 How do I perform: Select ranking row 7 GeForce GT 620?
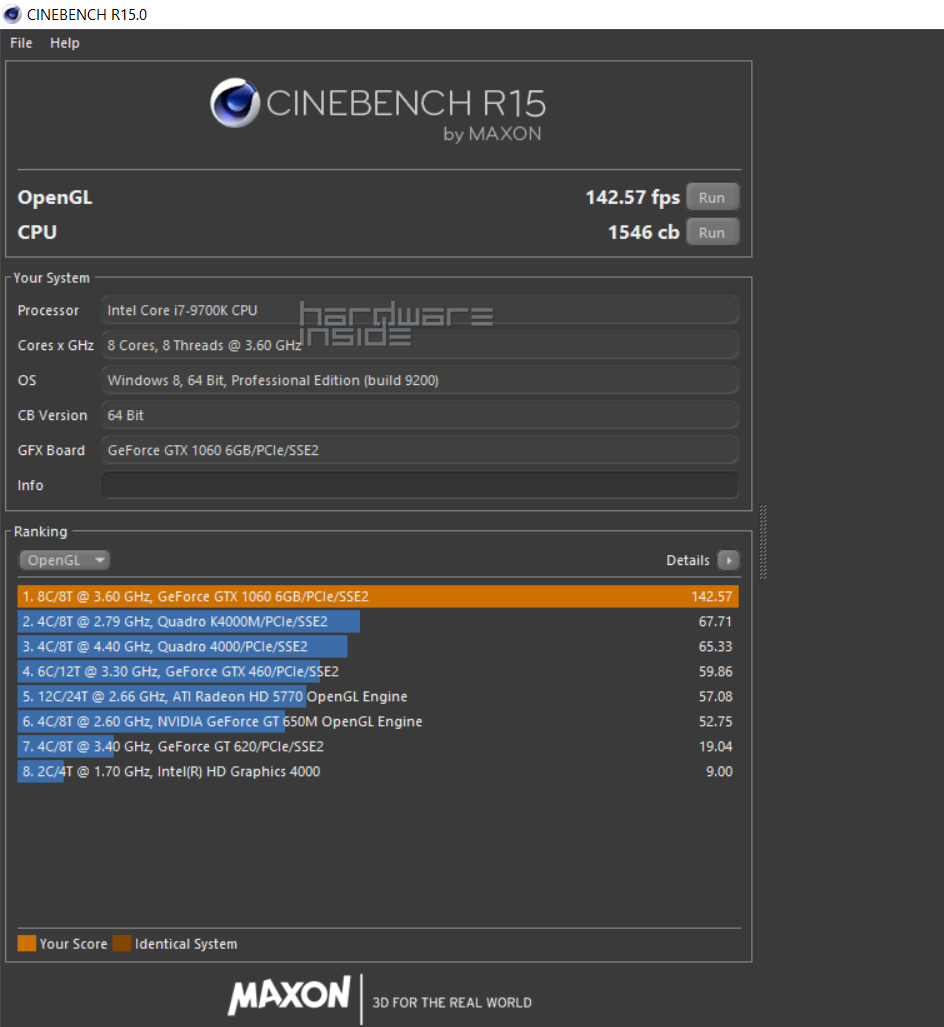pos(378,747)
